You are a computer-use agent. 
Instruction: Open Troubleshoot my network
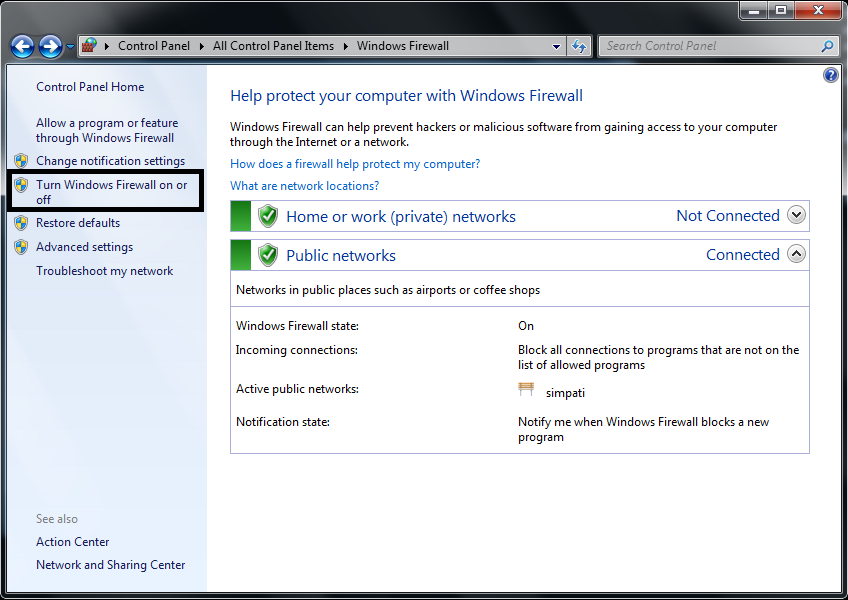pyautogui.click(x=104, y=271)
